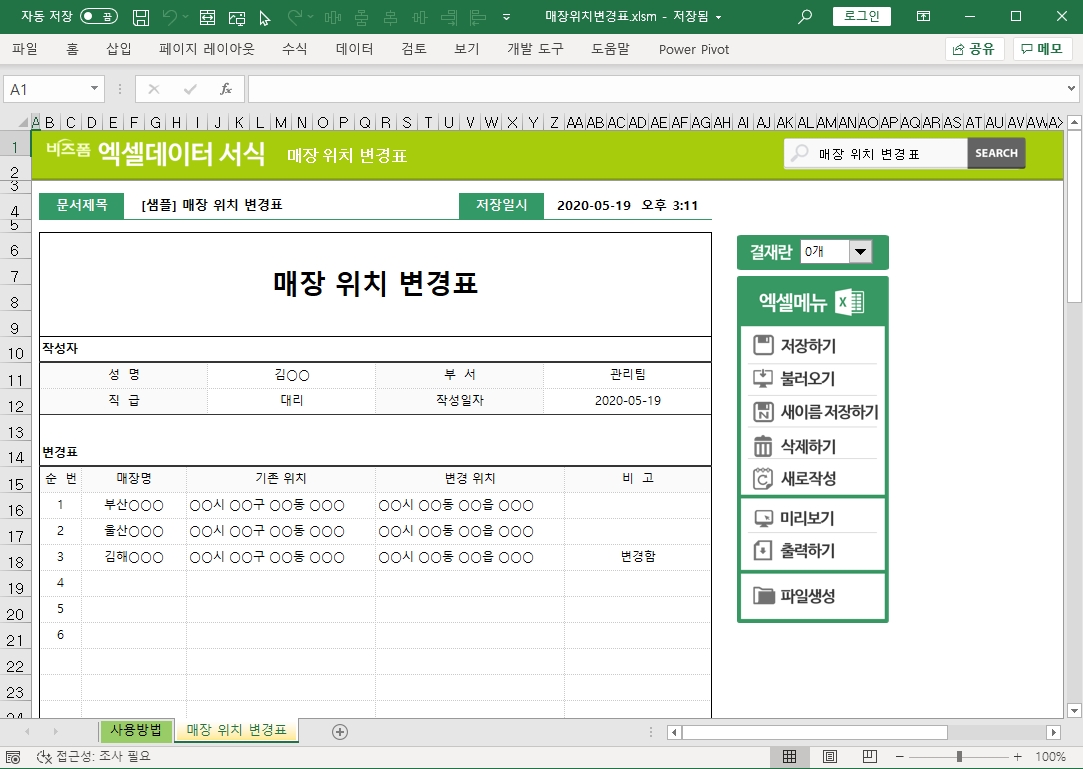This screenshot has height=769, width=1083.
Task: Click the 미리보기 preview icon
Action: tap(763, 518)
